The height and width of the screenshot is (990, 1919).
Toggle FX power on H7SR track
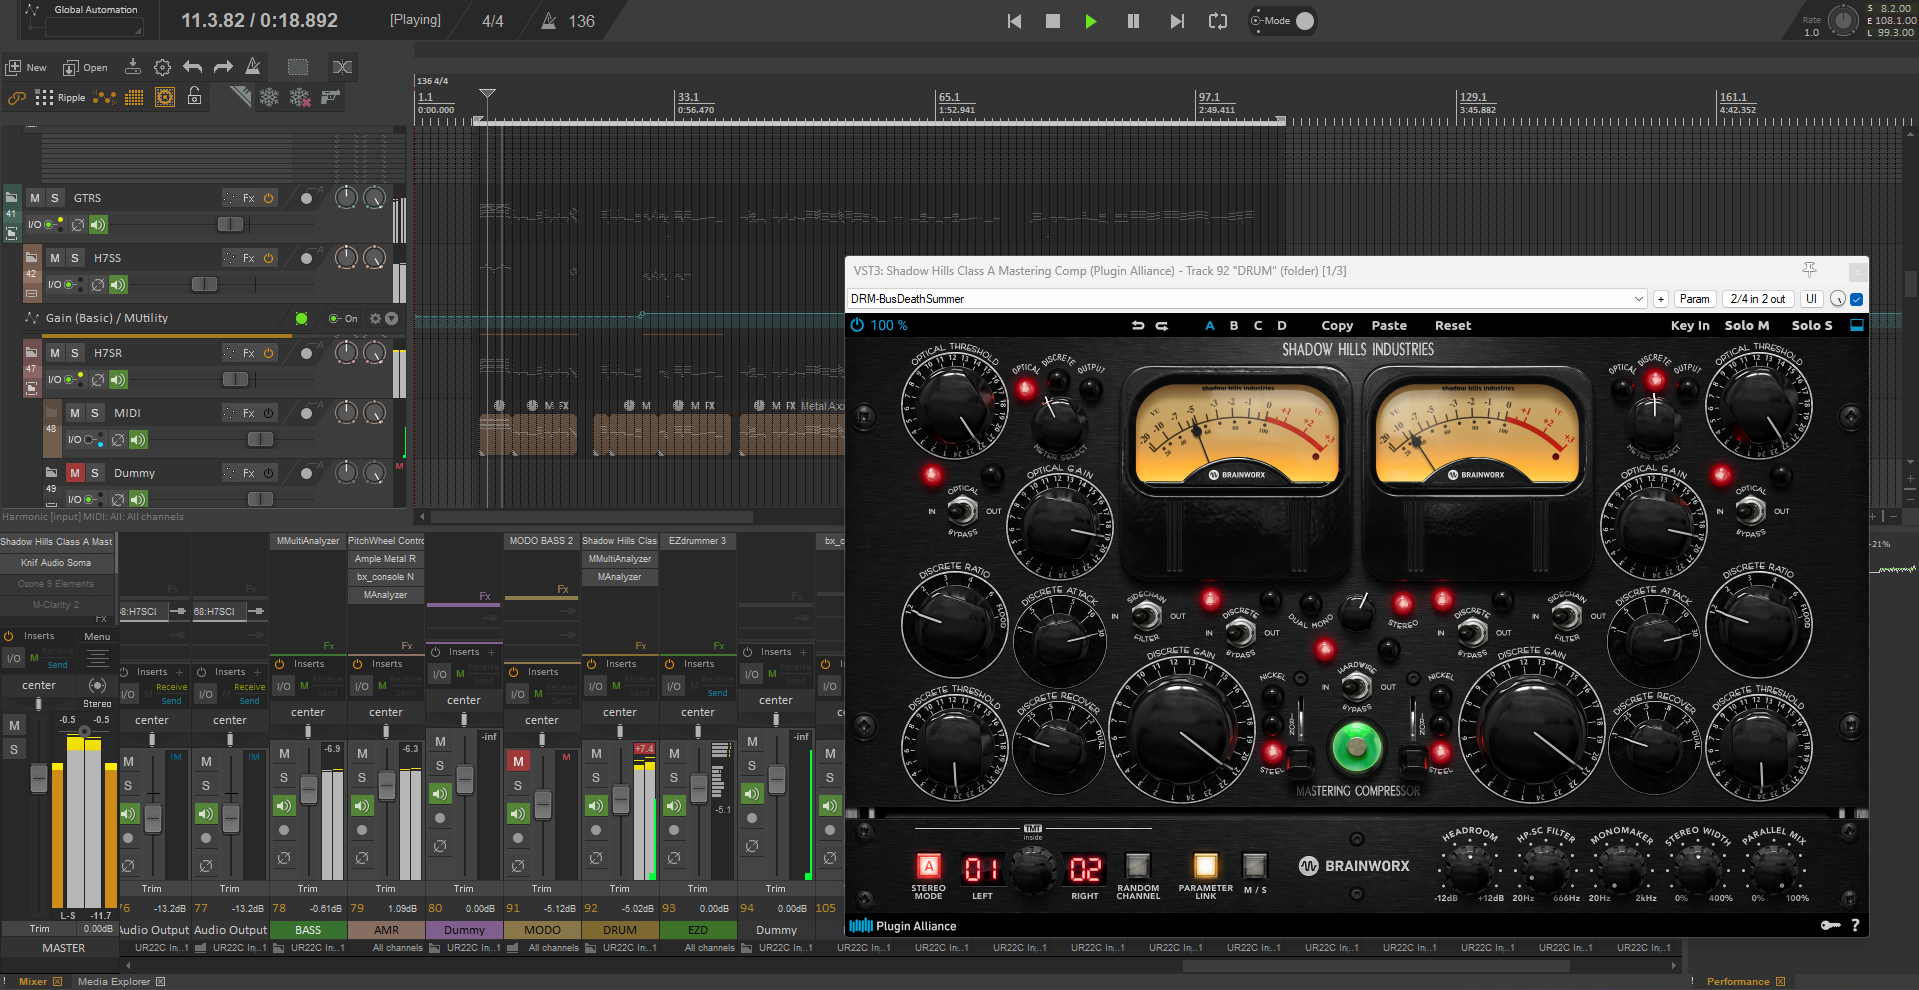[268, 353]
